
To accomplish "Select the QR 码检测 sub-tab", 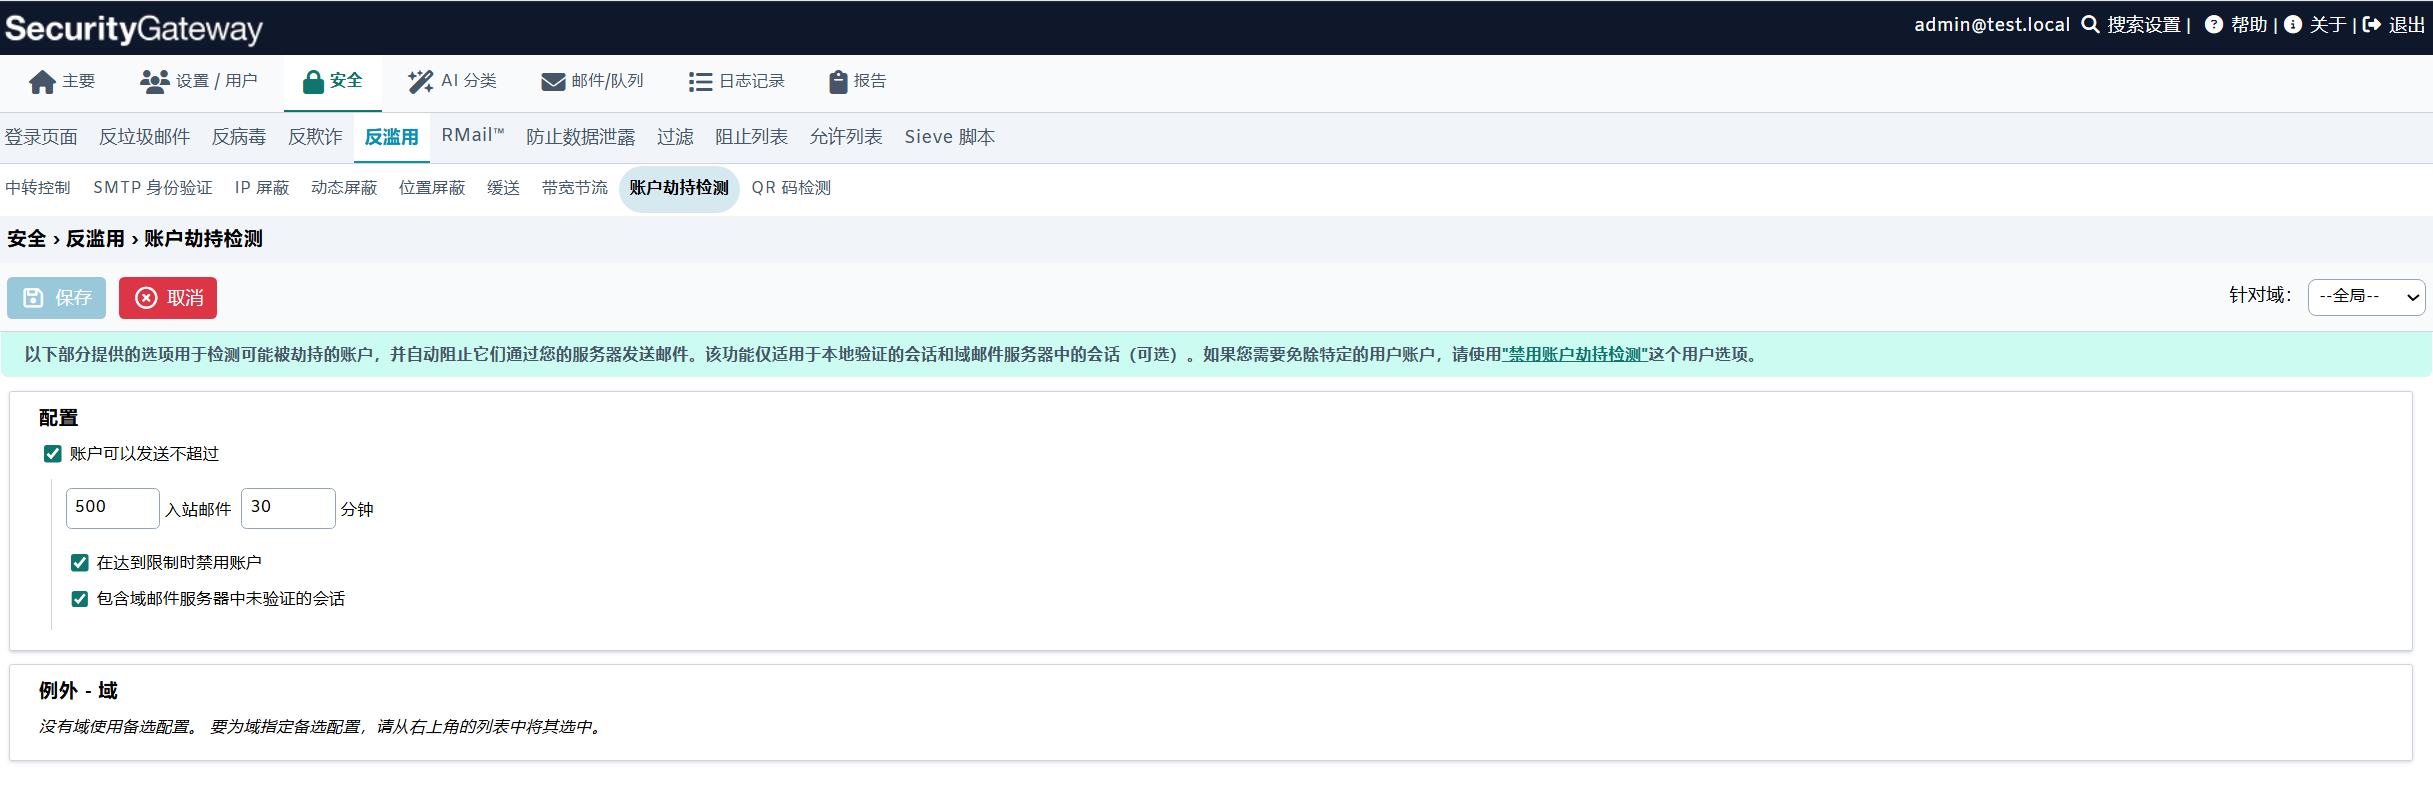I will click(x=791, y=188).
